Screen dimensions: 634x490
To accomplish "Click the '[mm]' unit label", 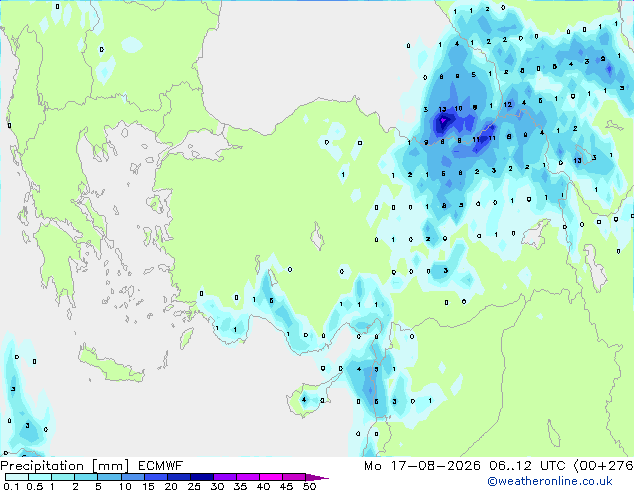I will click(x=110, y=466).
